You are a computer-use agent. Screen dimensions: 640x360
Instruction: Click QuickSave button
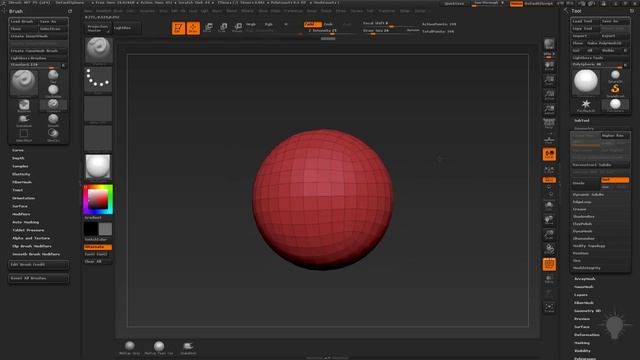(454, 4)
